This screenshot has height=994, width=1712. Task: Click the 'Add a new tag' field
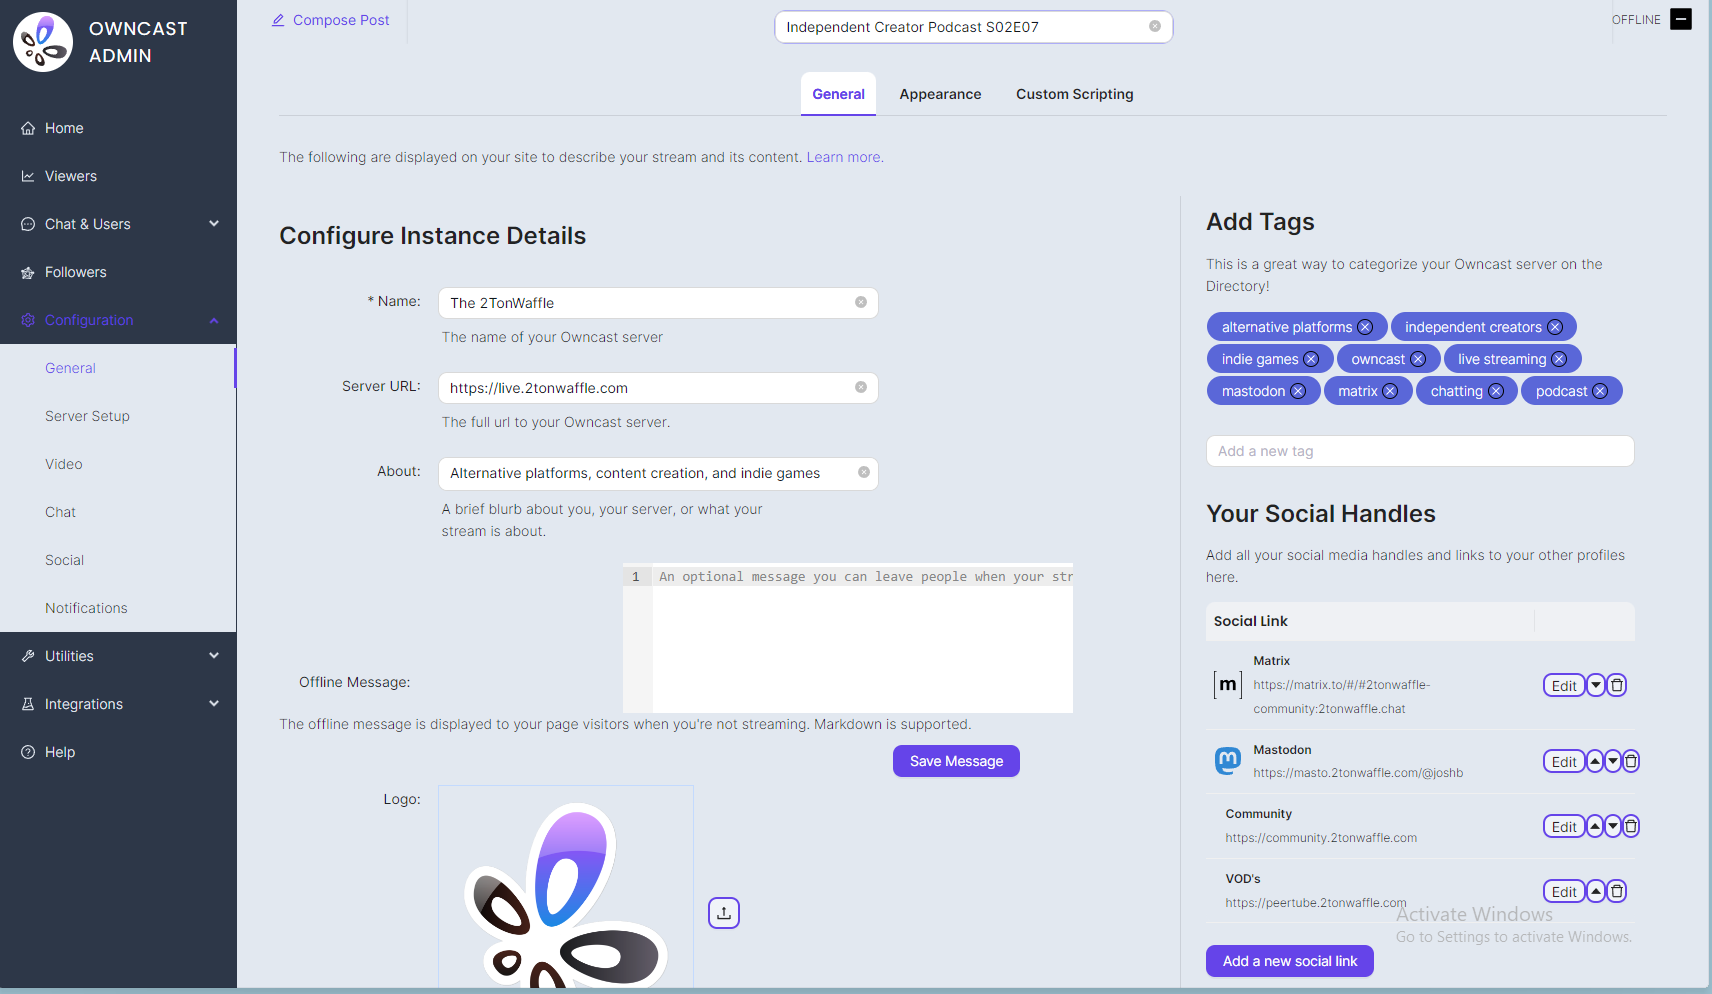click(1419, 451)
